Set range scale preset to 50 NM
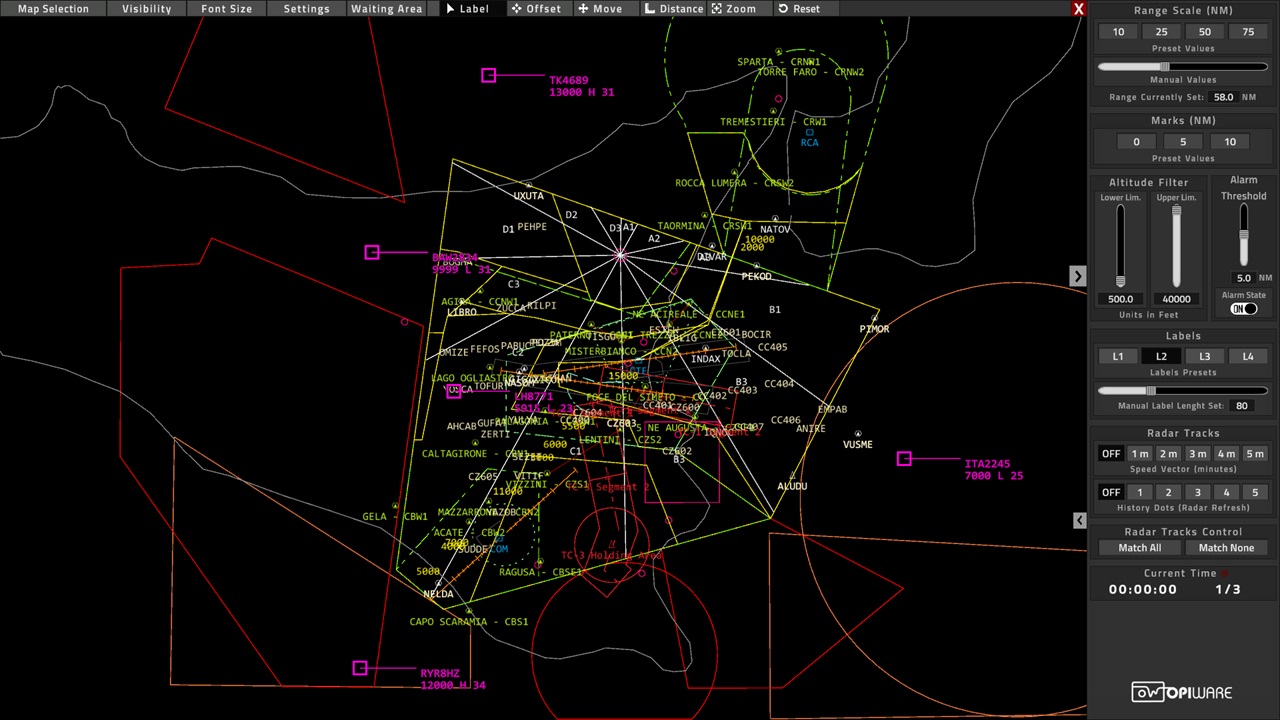The height and width of the screenshot is (720, 1280). (x=1205, y=32)
